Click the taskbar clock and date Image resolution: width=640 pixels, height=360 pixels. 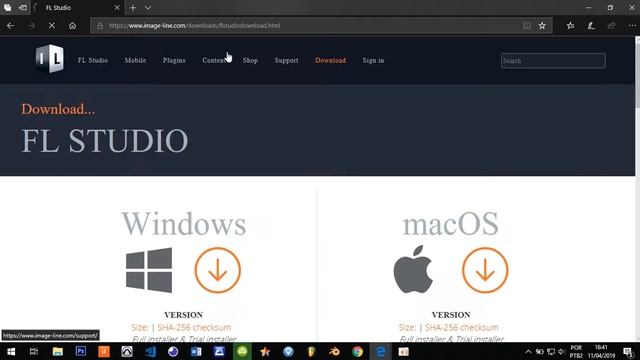(x=601, y=351)
